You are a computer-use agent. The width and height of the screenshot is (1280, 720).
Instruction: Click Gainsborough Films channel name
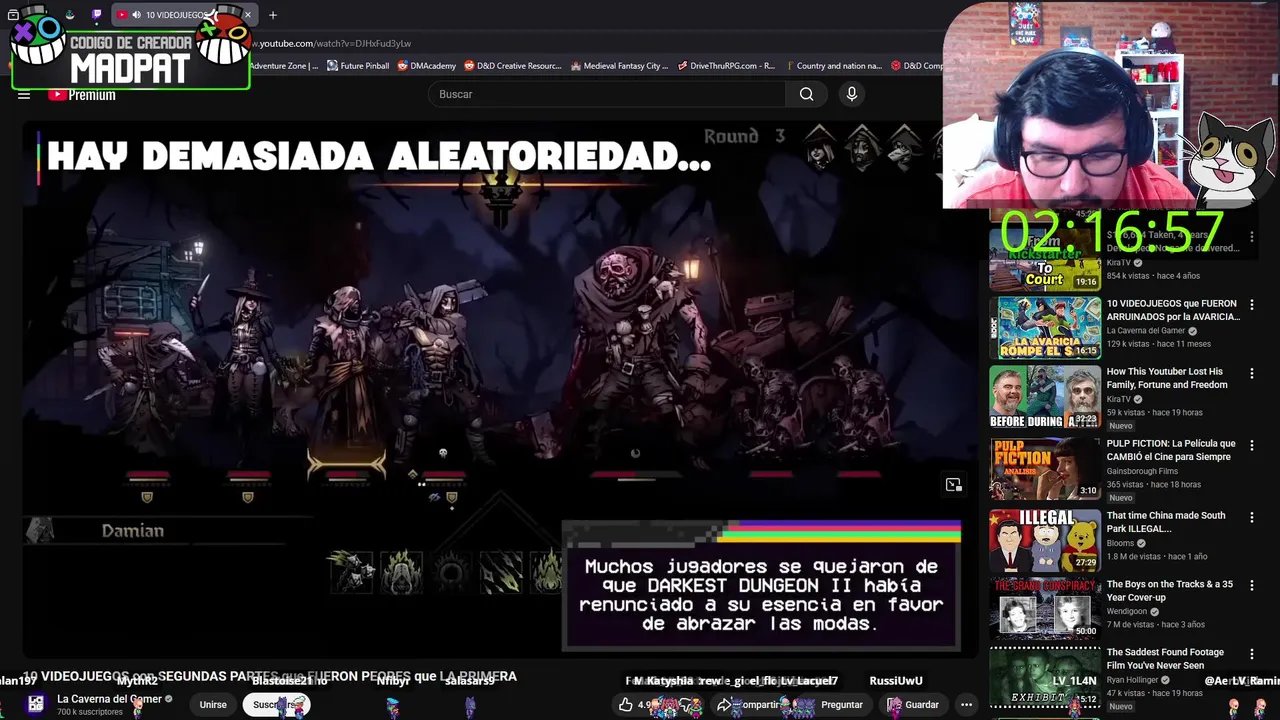pos(1142,471)
